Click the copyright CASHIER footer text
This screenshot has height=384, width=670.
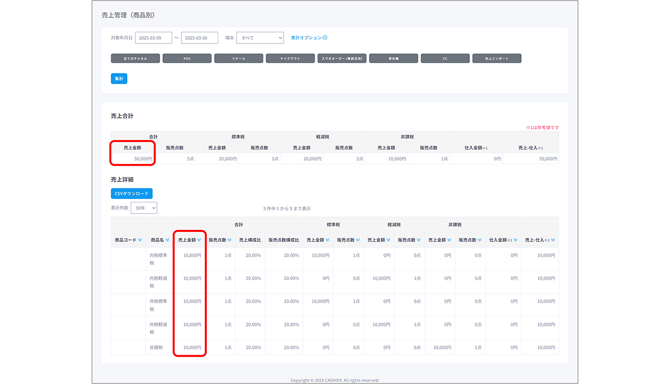(335, 380)
